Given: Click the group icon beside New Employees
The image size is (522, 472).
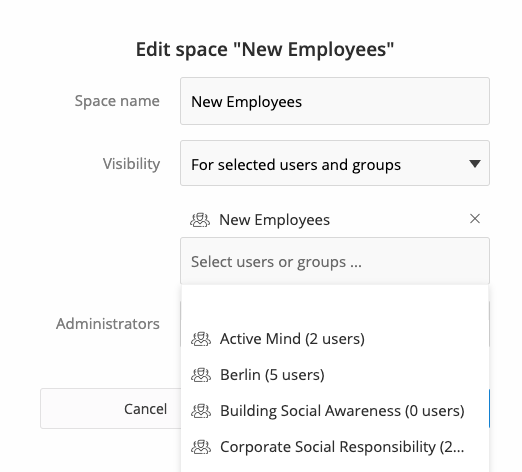Looking at the screenshot, I should pyautogui.click(x=200, y=220).
